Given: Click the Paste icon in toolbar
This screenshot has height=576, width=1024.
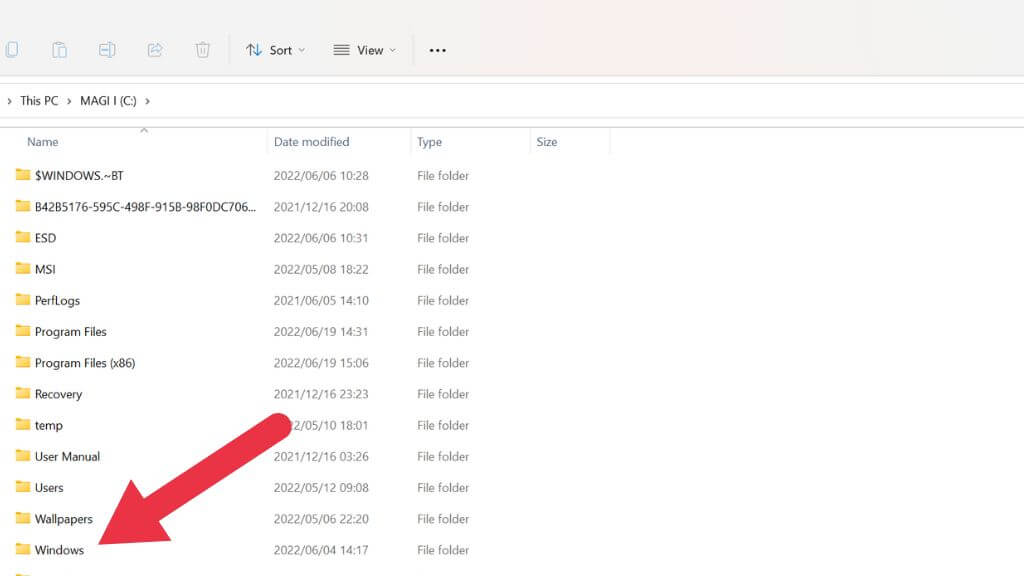Looking at the screenshot, I should 59,50.
